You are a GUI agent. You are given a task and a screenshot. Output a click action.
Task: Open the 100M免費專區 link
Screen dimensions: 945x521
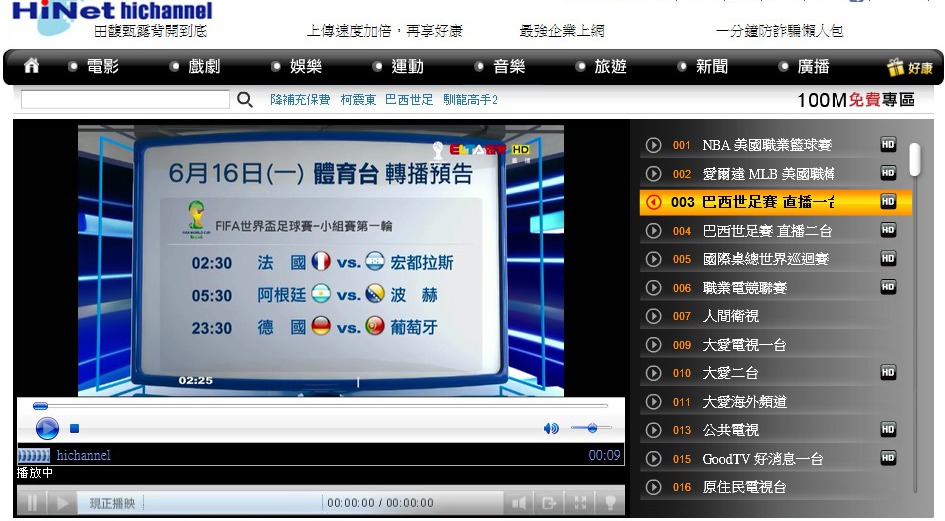click(856, 99)
